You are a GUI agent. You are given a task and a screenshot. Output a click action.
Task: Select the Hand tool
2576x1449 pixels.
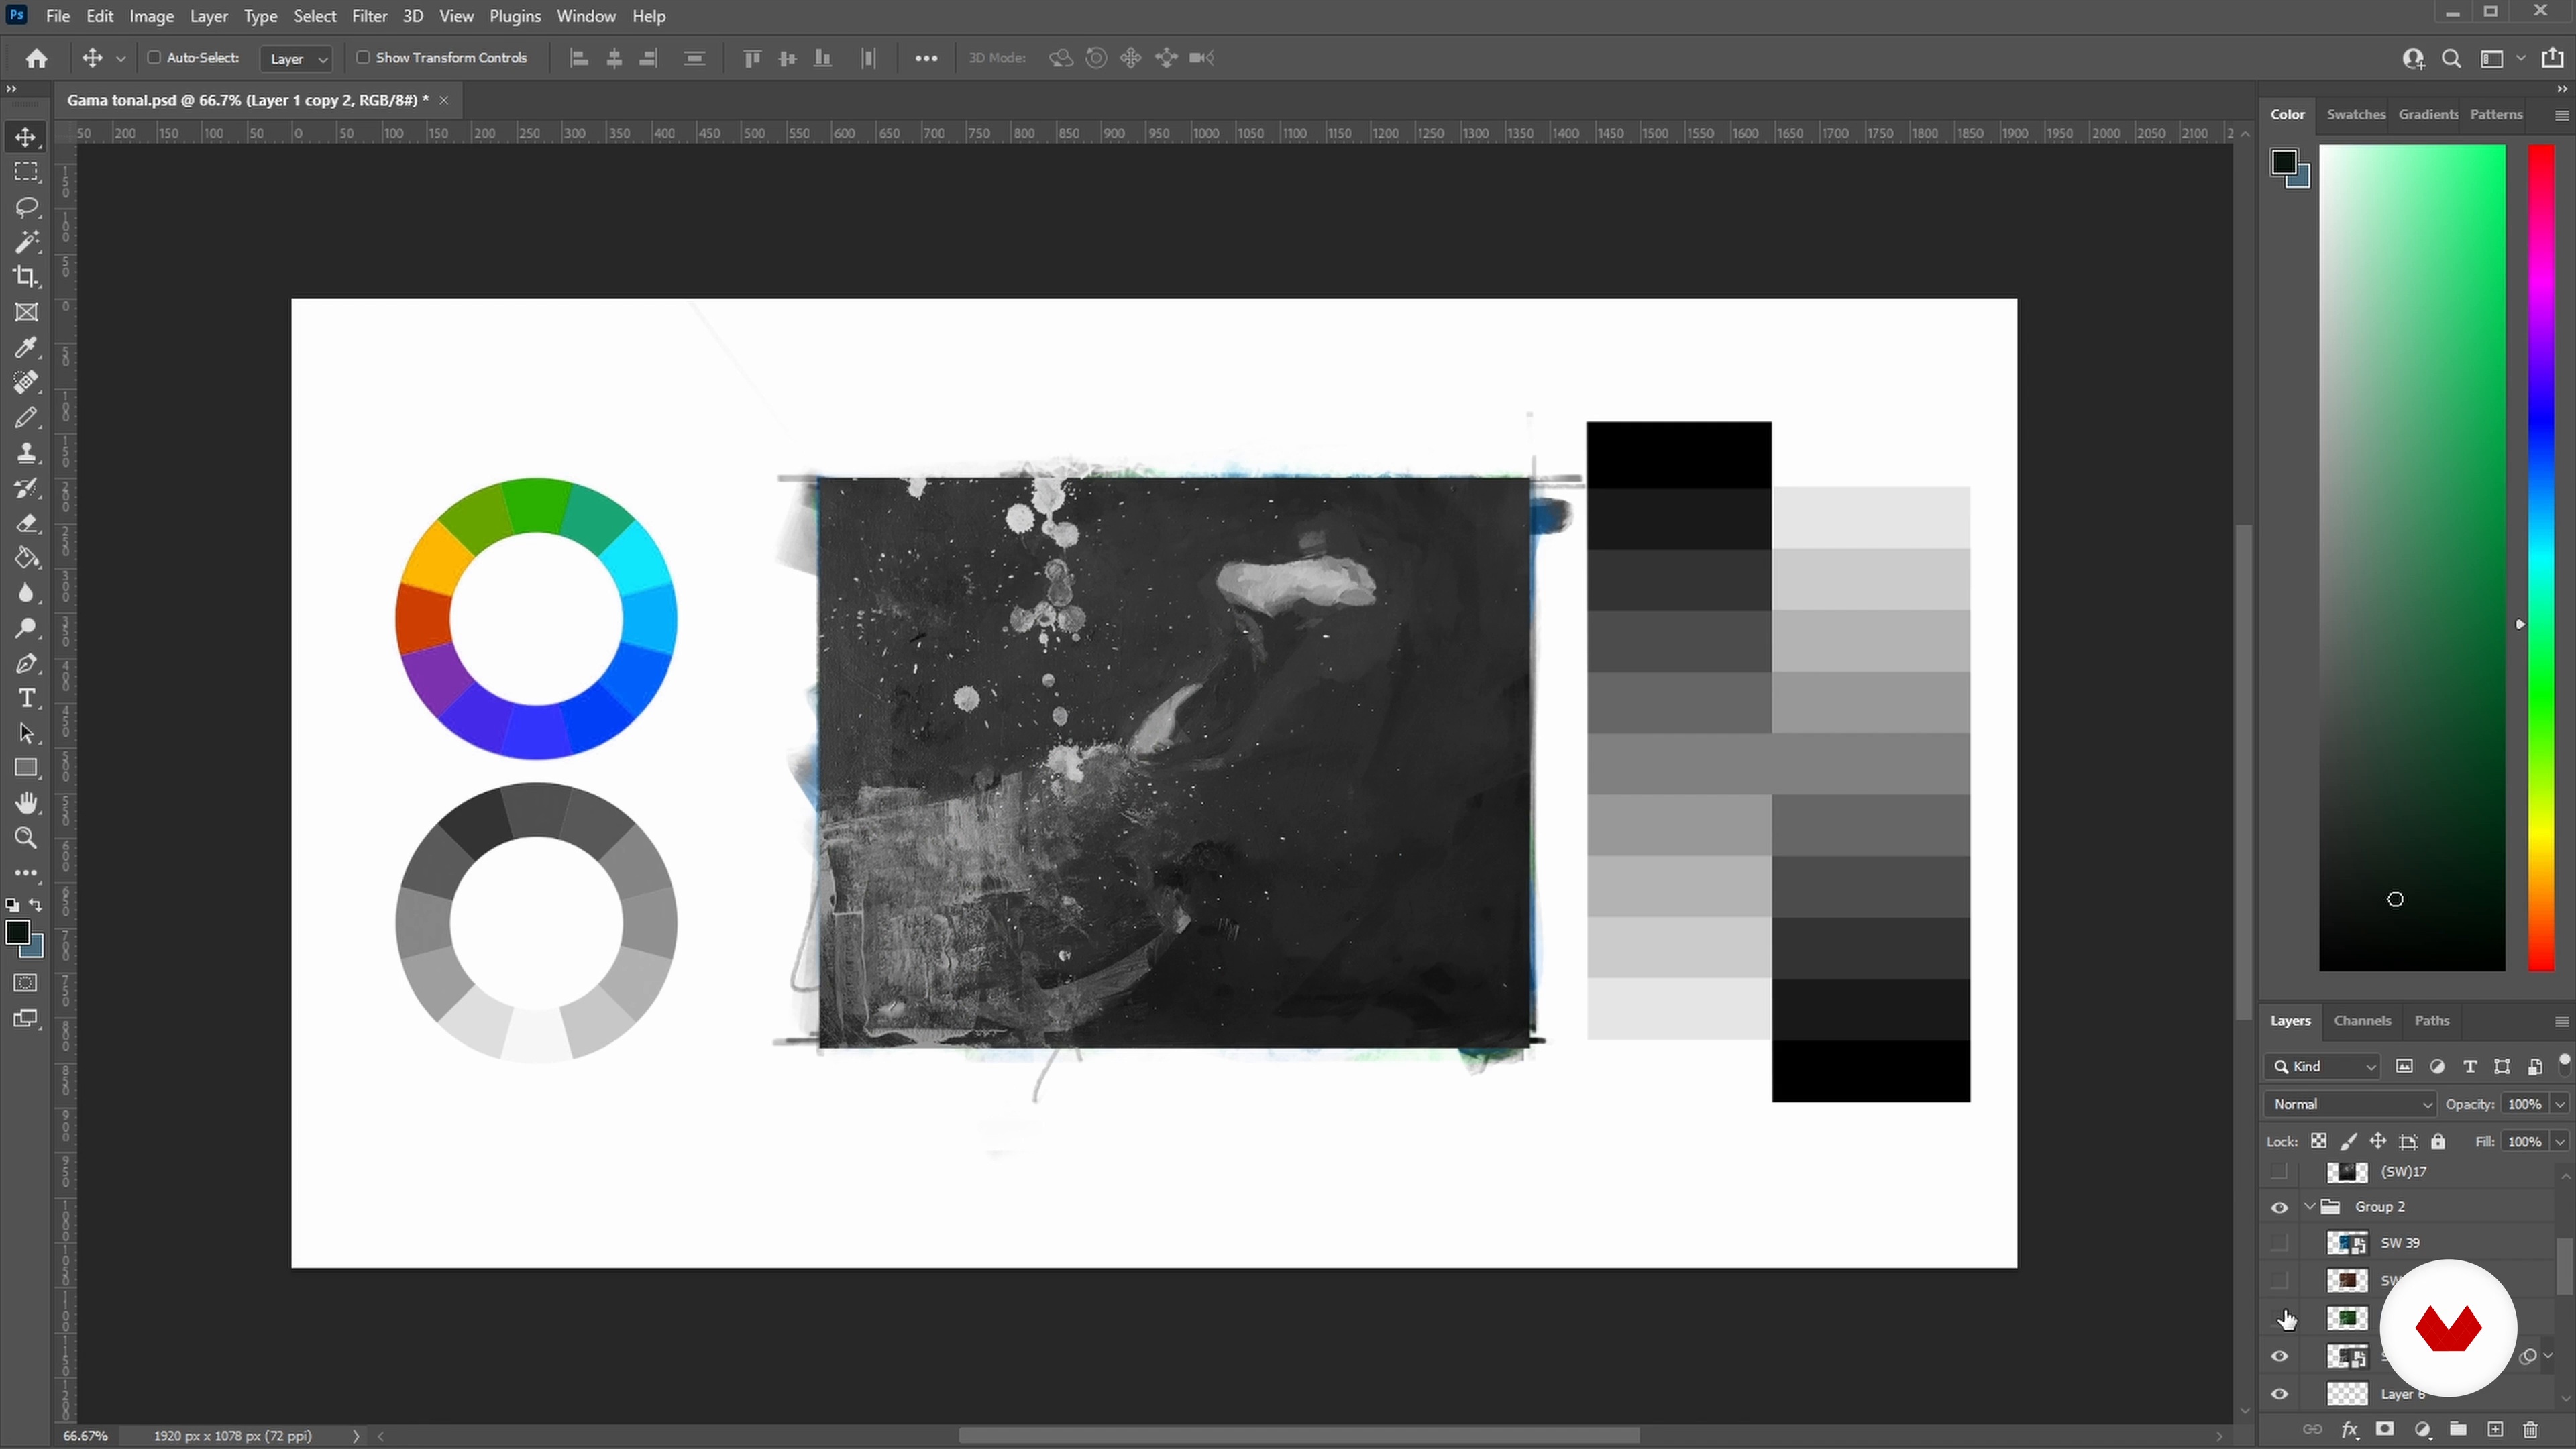[x=27, y=803]
